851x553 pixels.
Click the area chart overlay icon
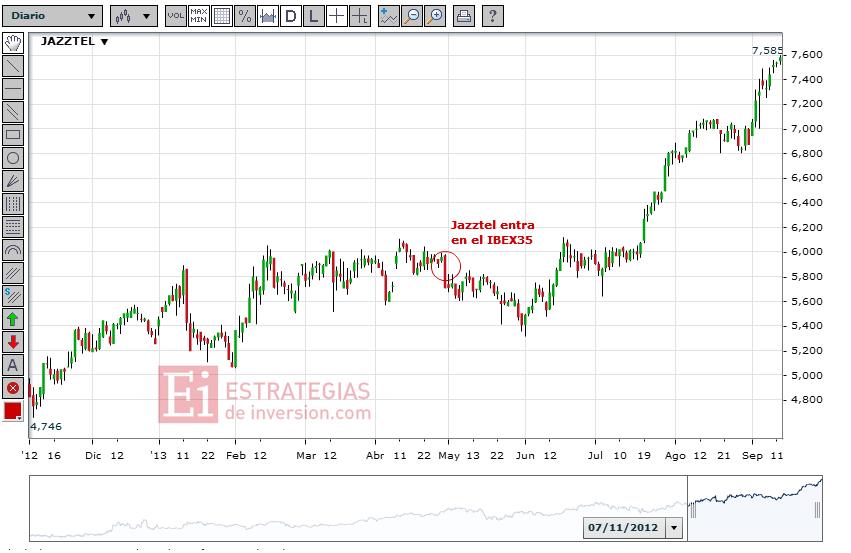(268, 16)
